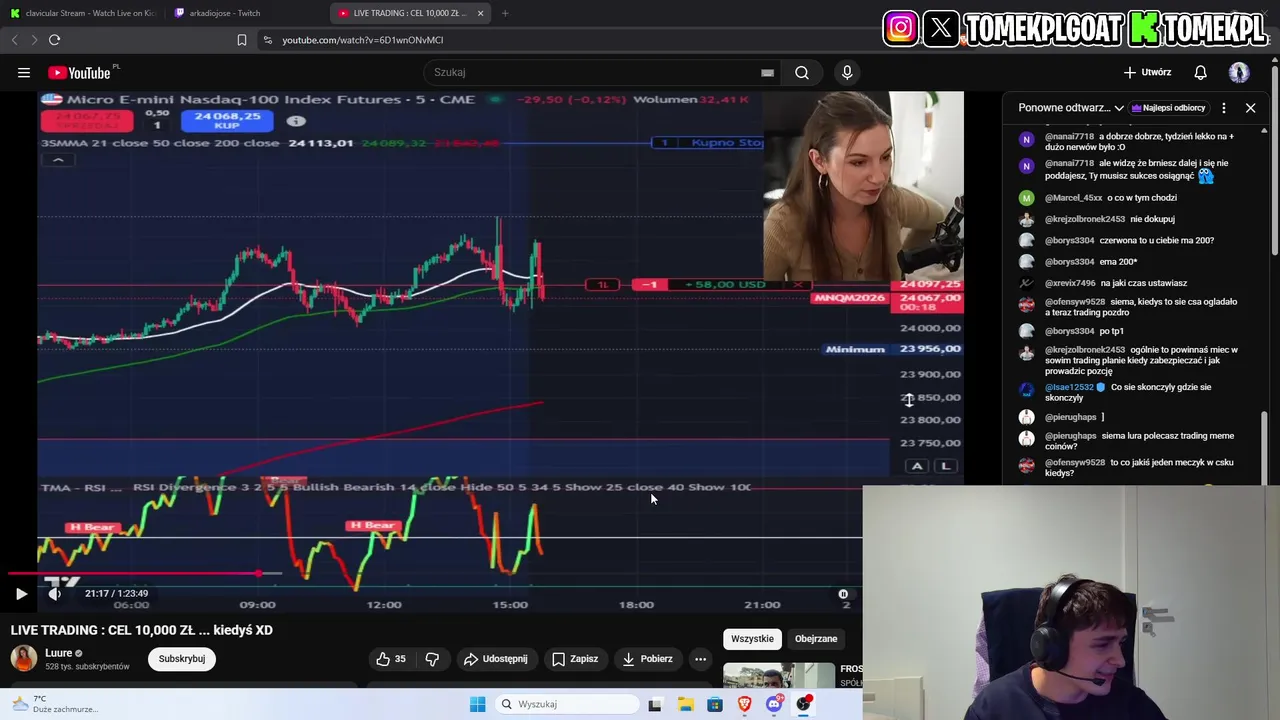
Task: Open the account avatar menu
Action: (x=1239, y=72)
